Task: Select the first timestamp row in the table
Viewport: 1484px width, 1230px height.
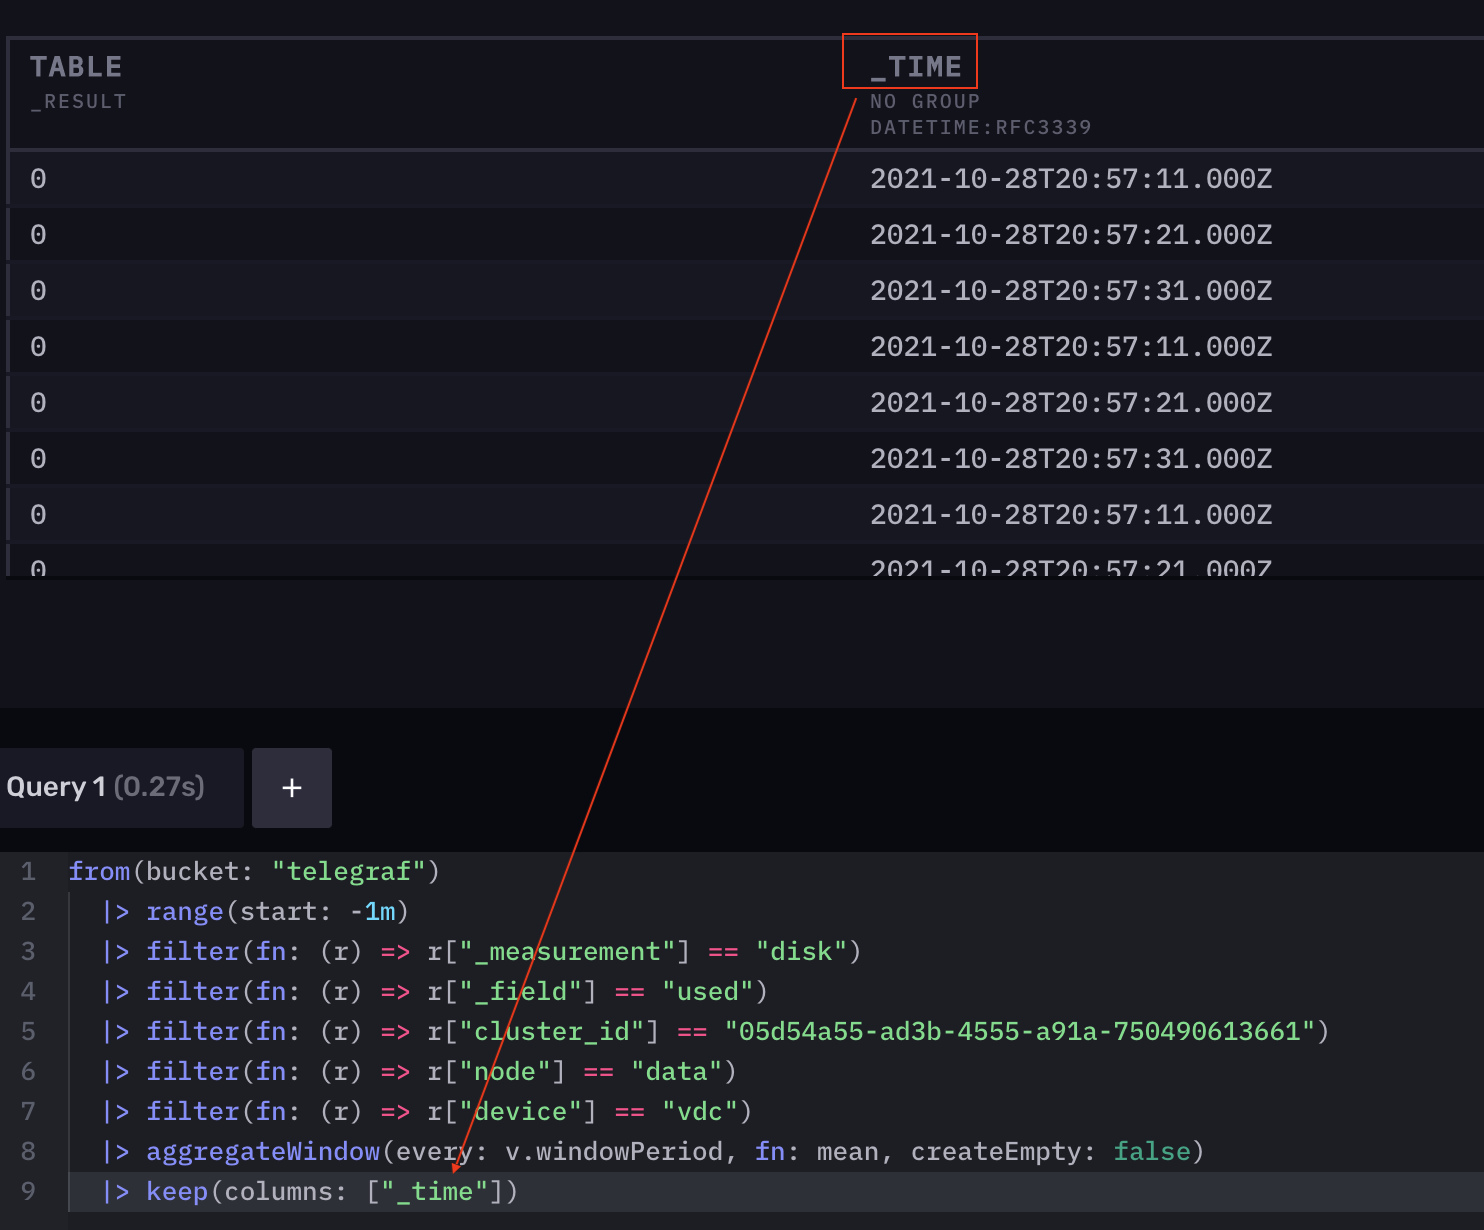Action: point(1070,178)
